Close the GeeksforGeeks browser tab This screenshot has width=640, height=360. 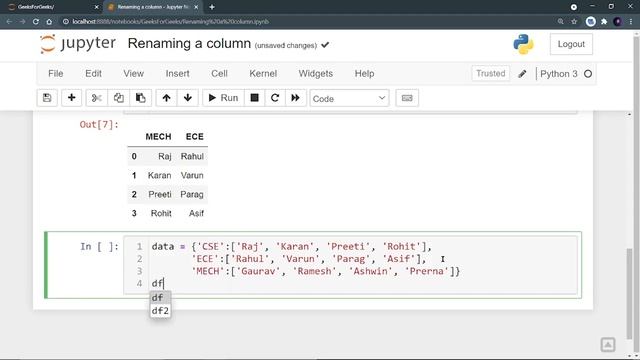97,7
